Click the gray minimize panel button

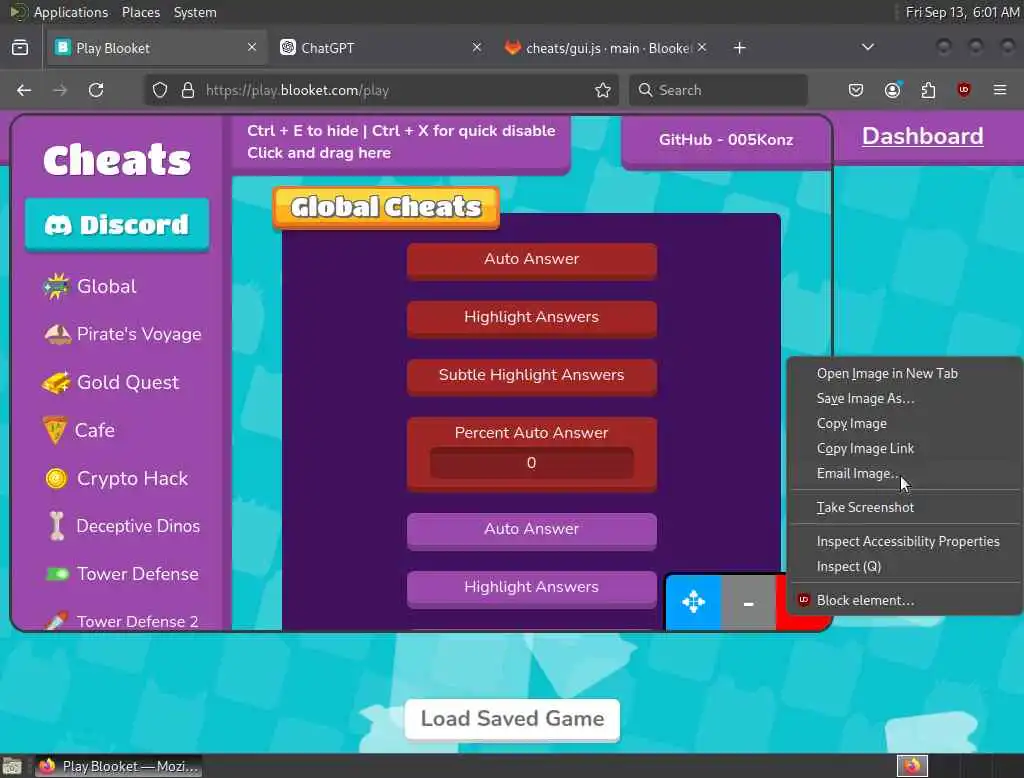(748, 602)
